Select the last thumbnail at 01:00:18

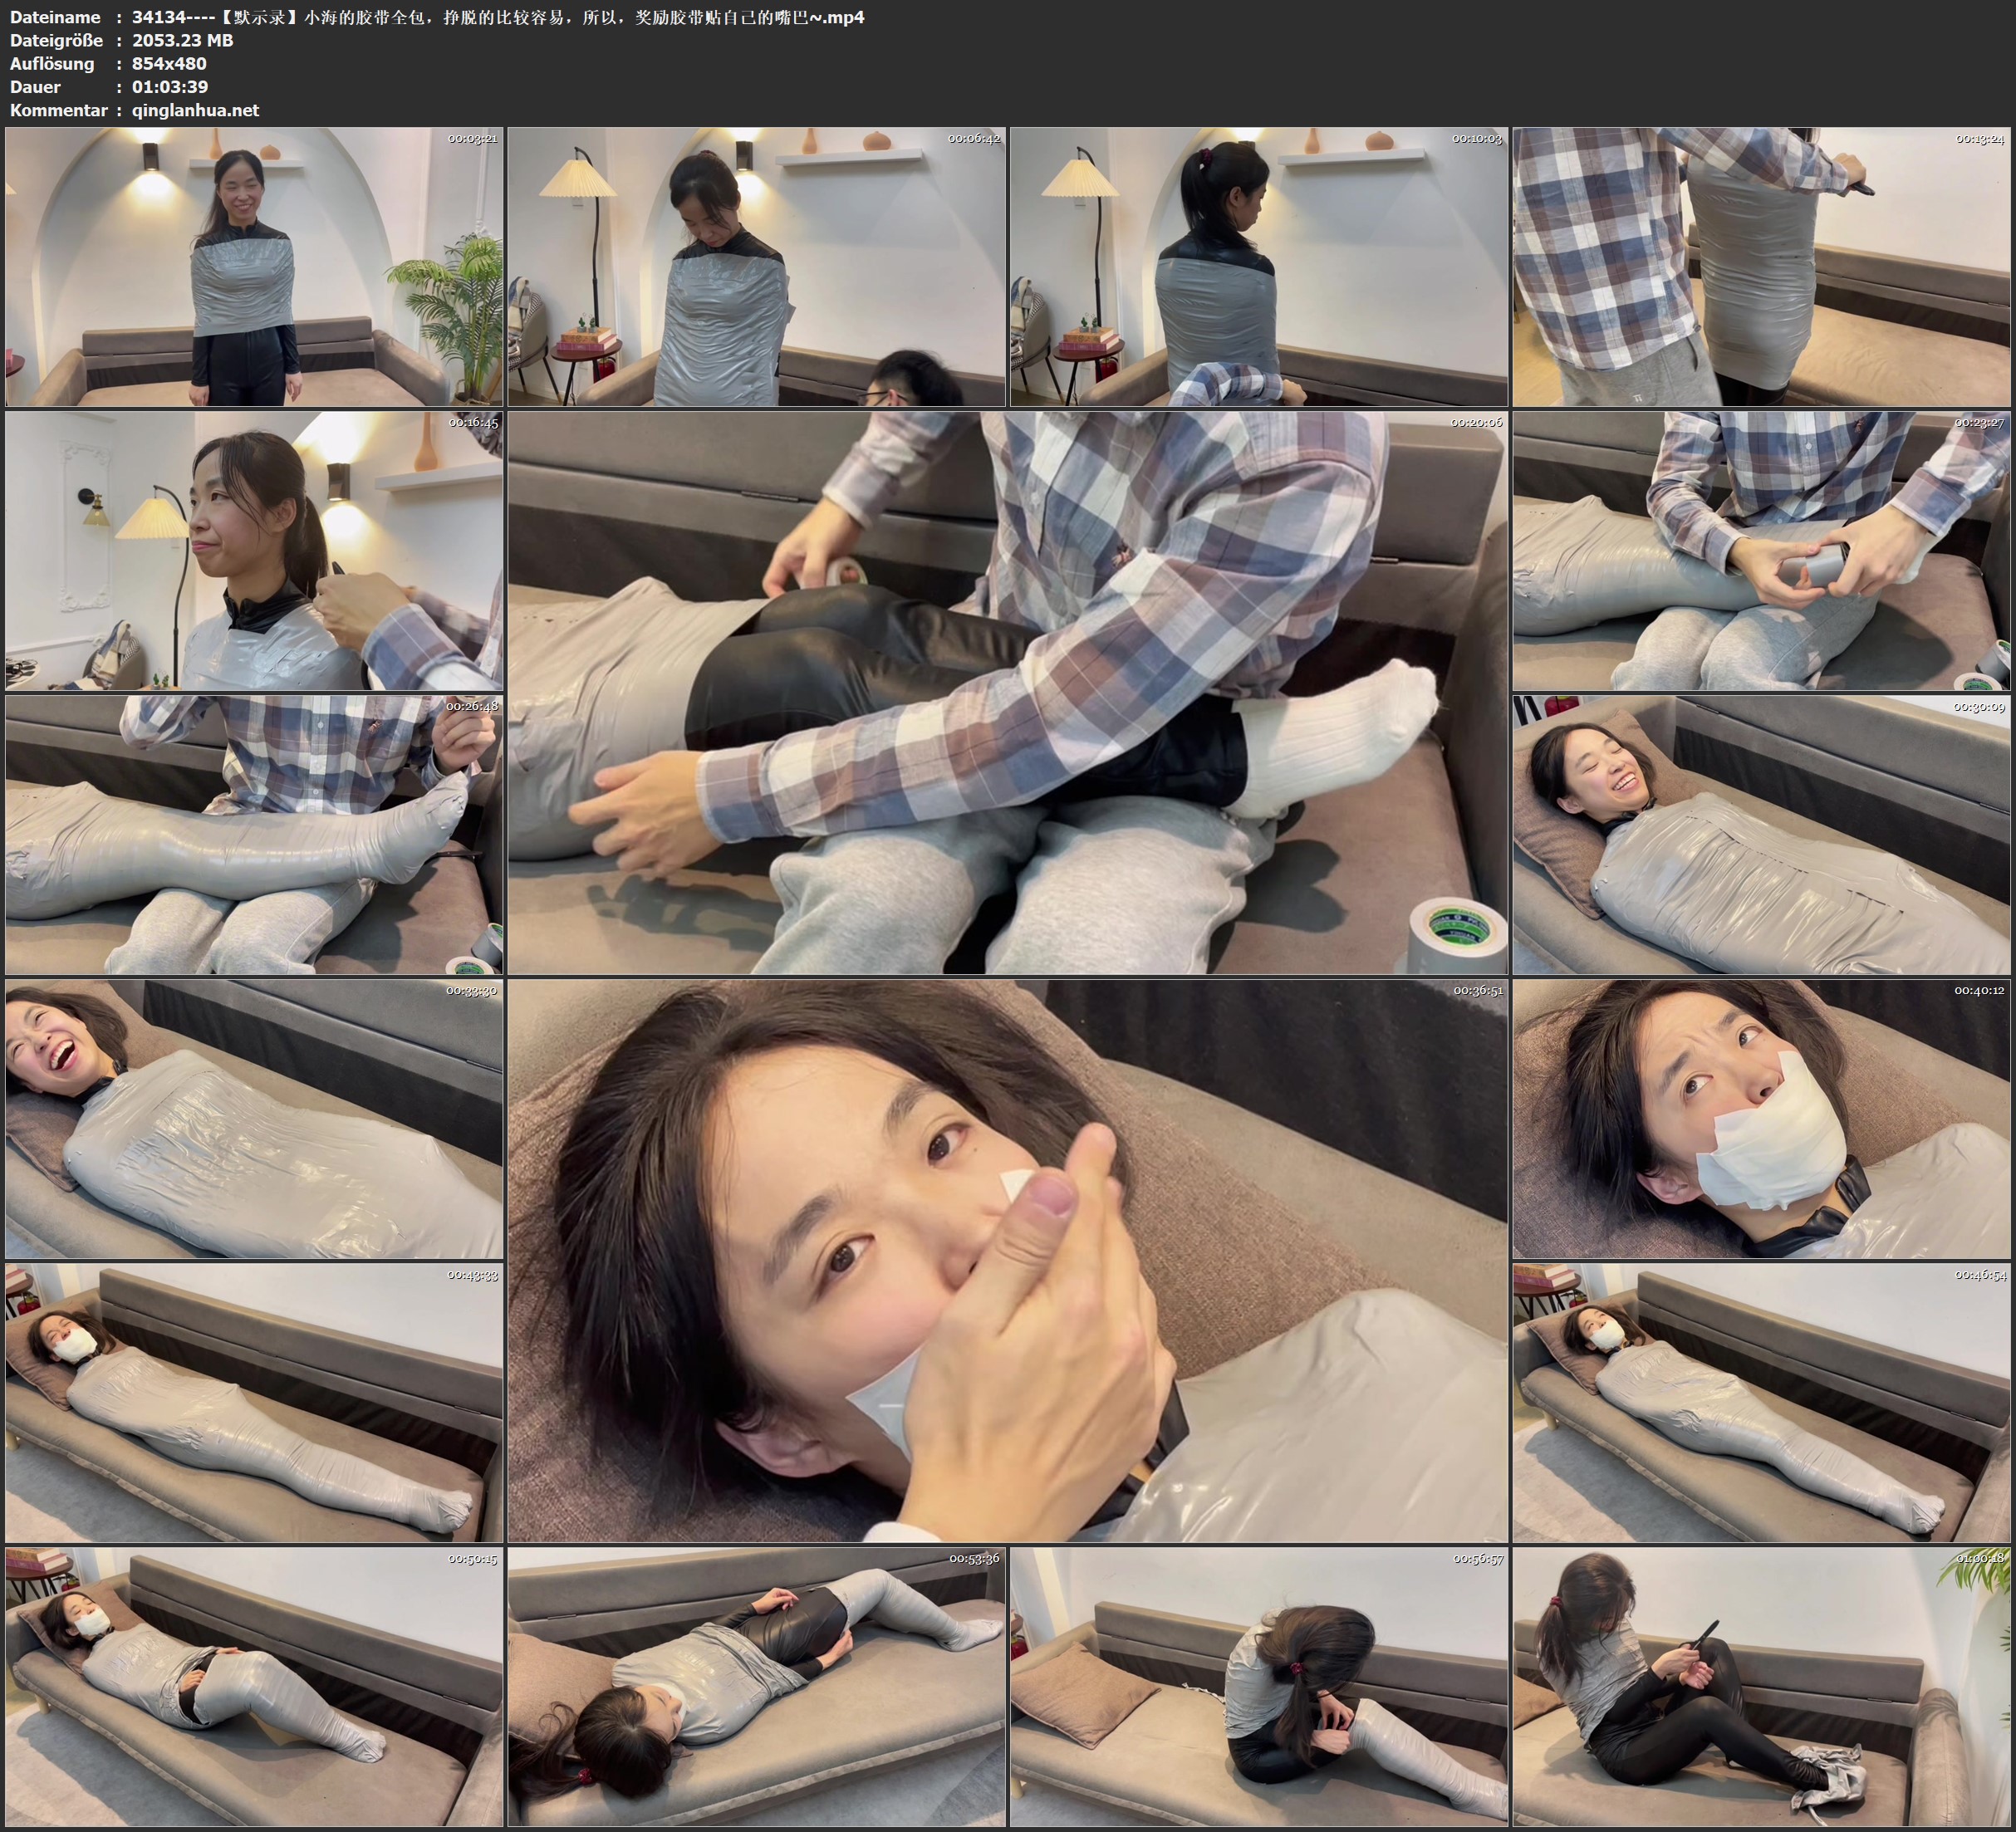coord(1762,1687)
